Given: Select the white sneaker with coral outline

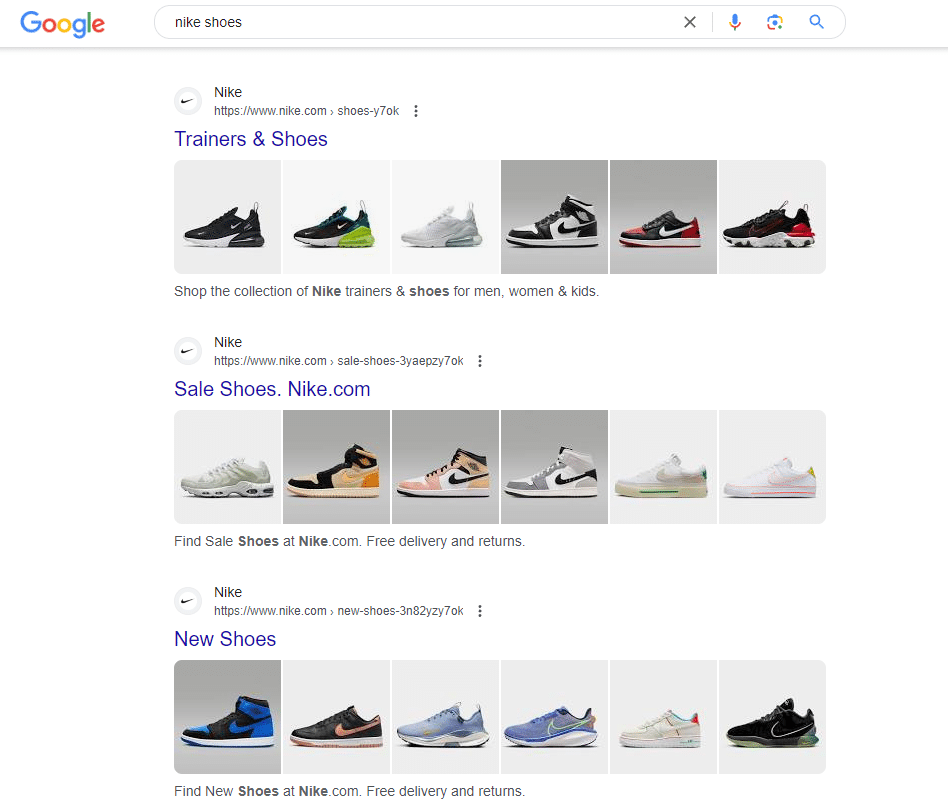Looking at the screenshot, I should point(772,467).
